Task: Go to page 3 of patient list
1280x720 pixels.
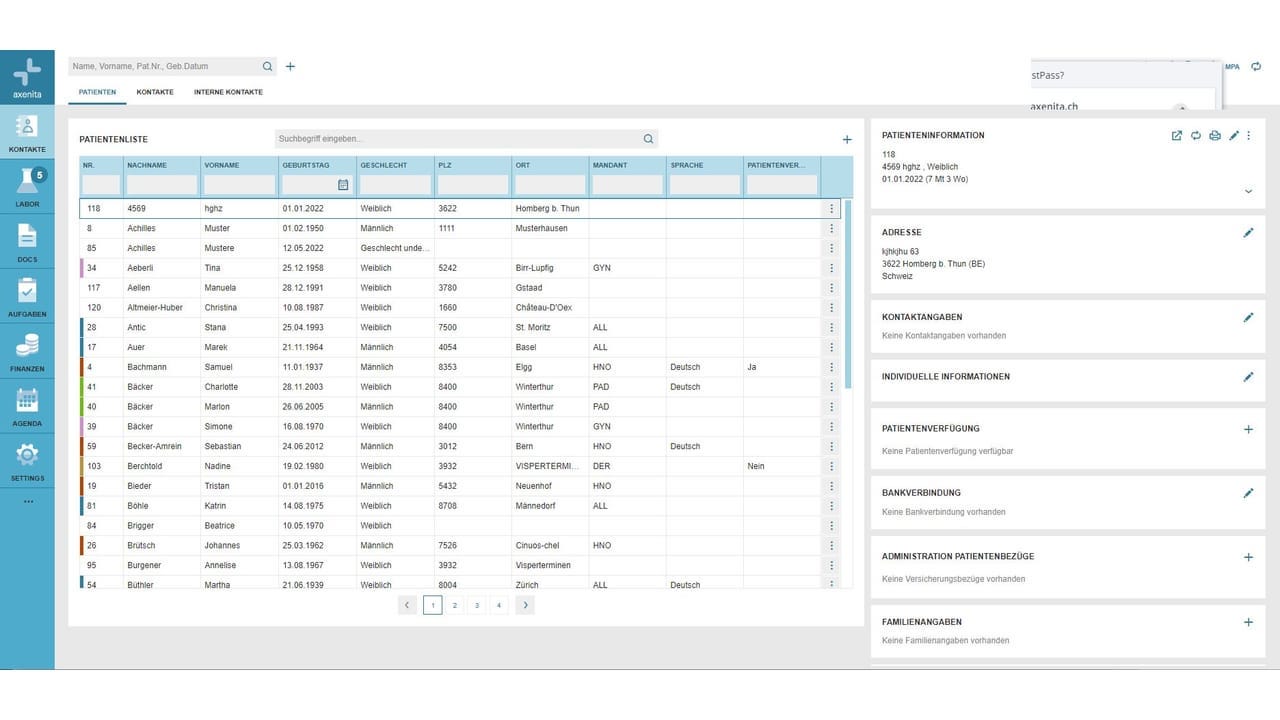Action: click(x=477, y=605)
